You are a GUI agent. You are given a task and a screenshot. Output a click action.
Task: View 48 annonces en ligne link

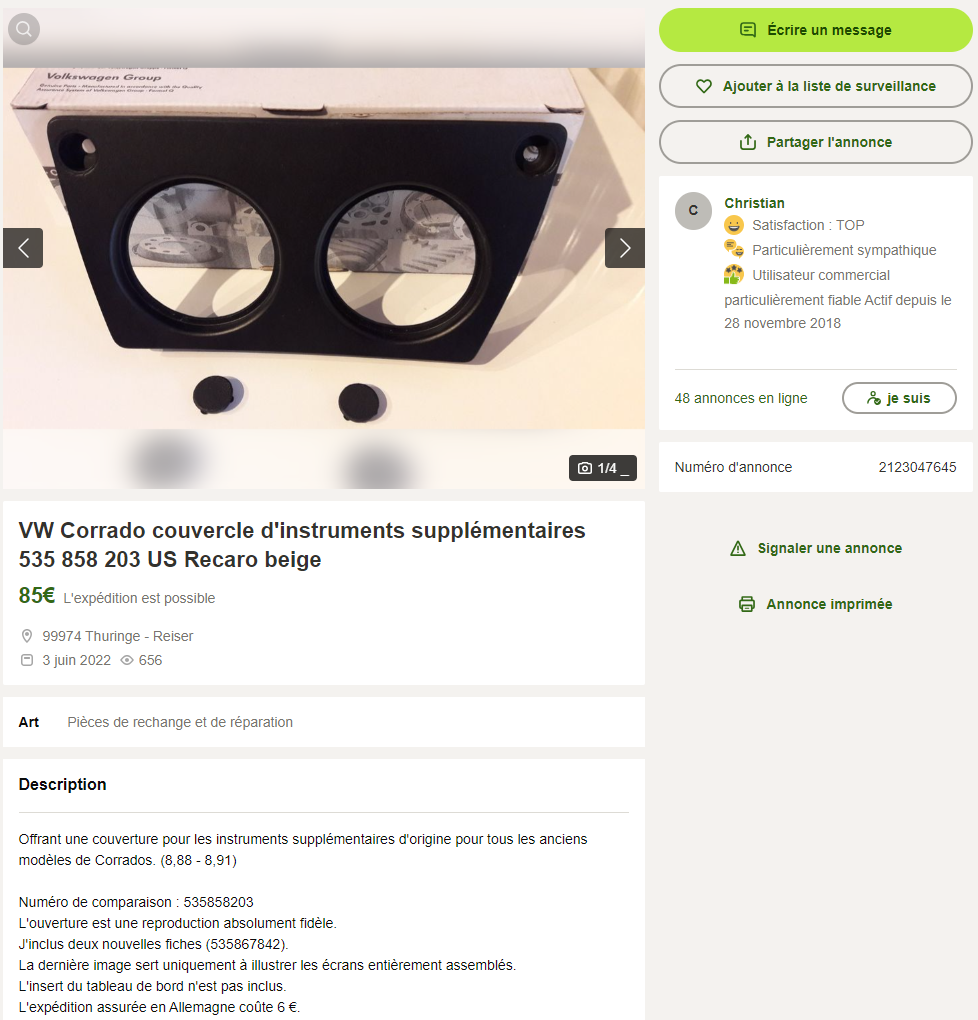[740, 398]
